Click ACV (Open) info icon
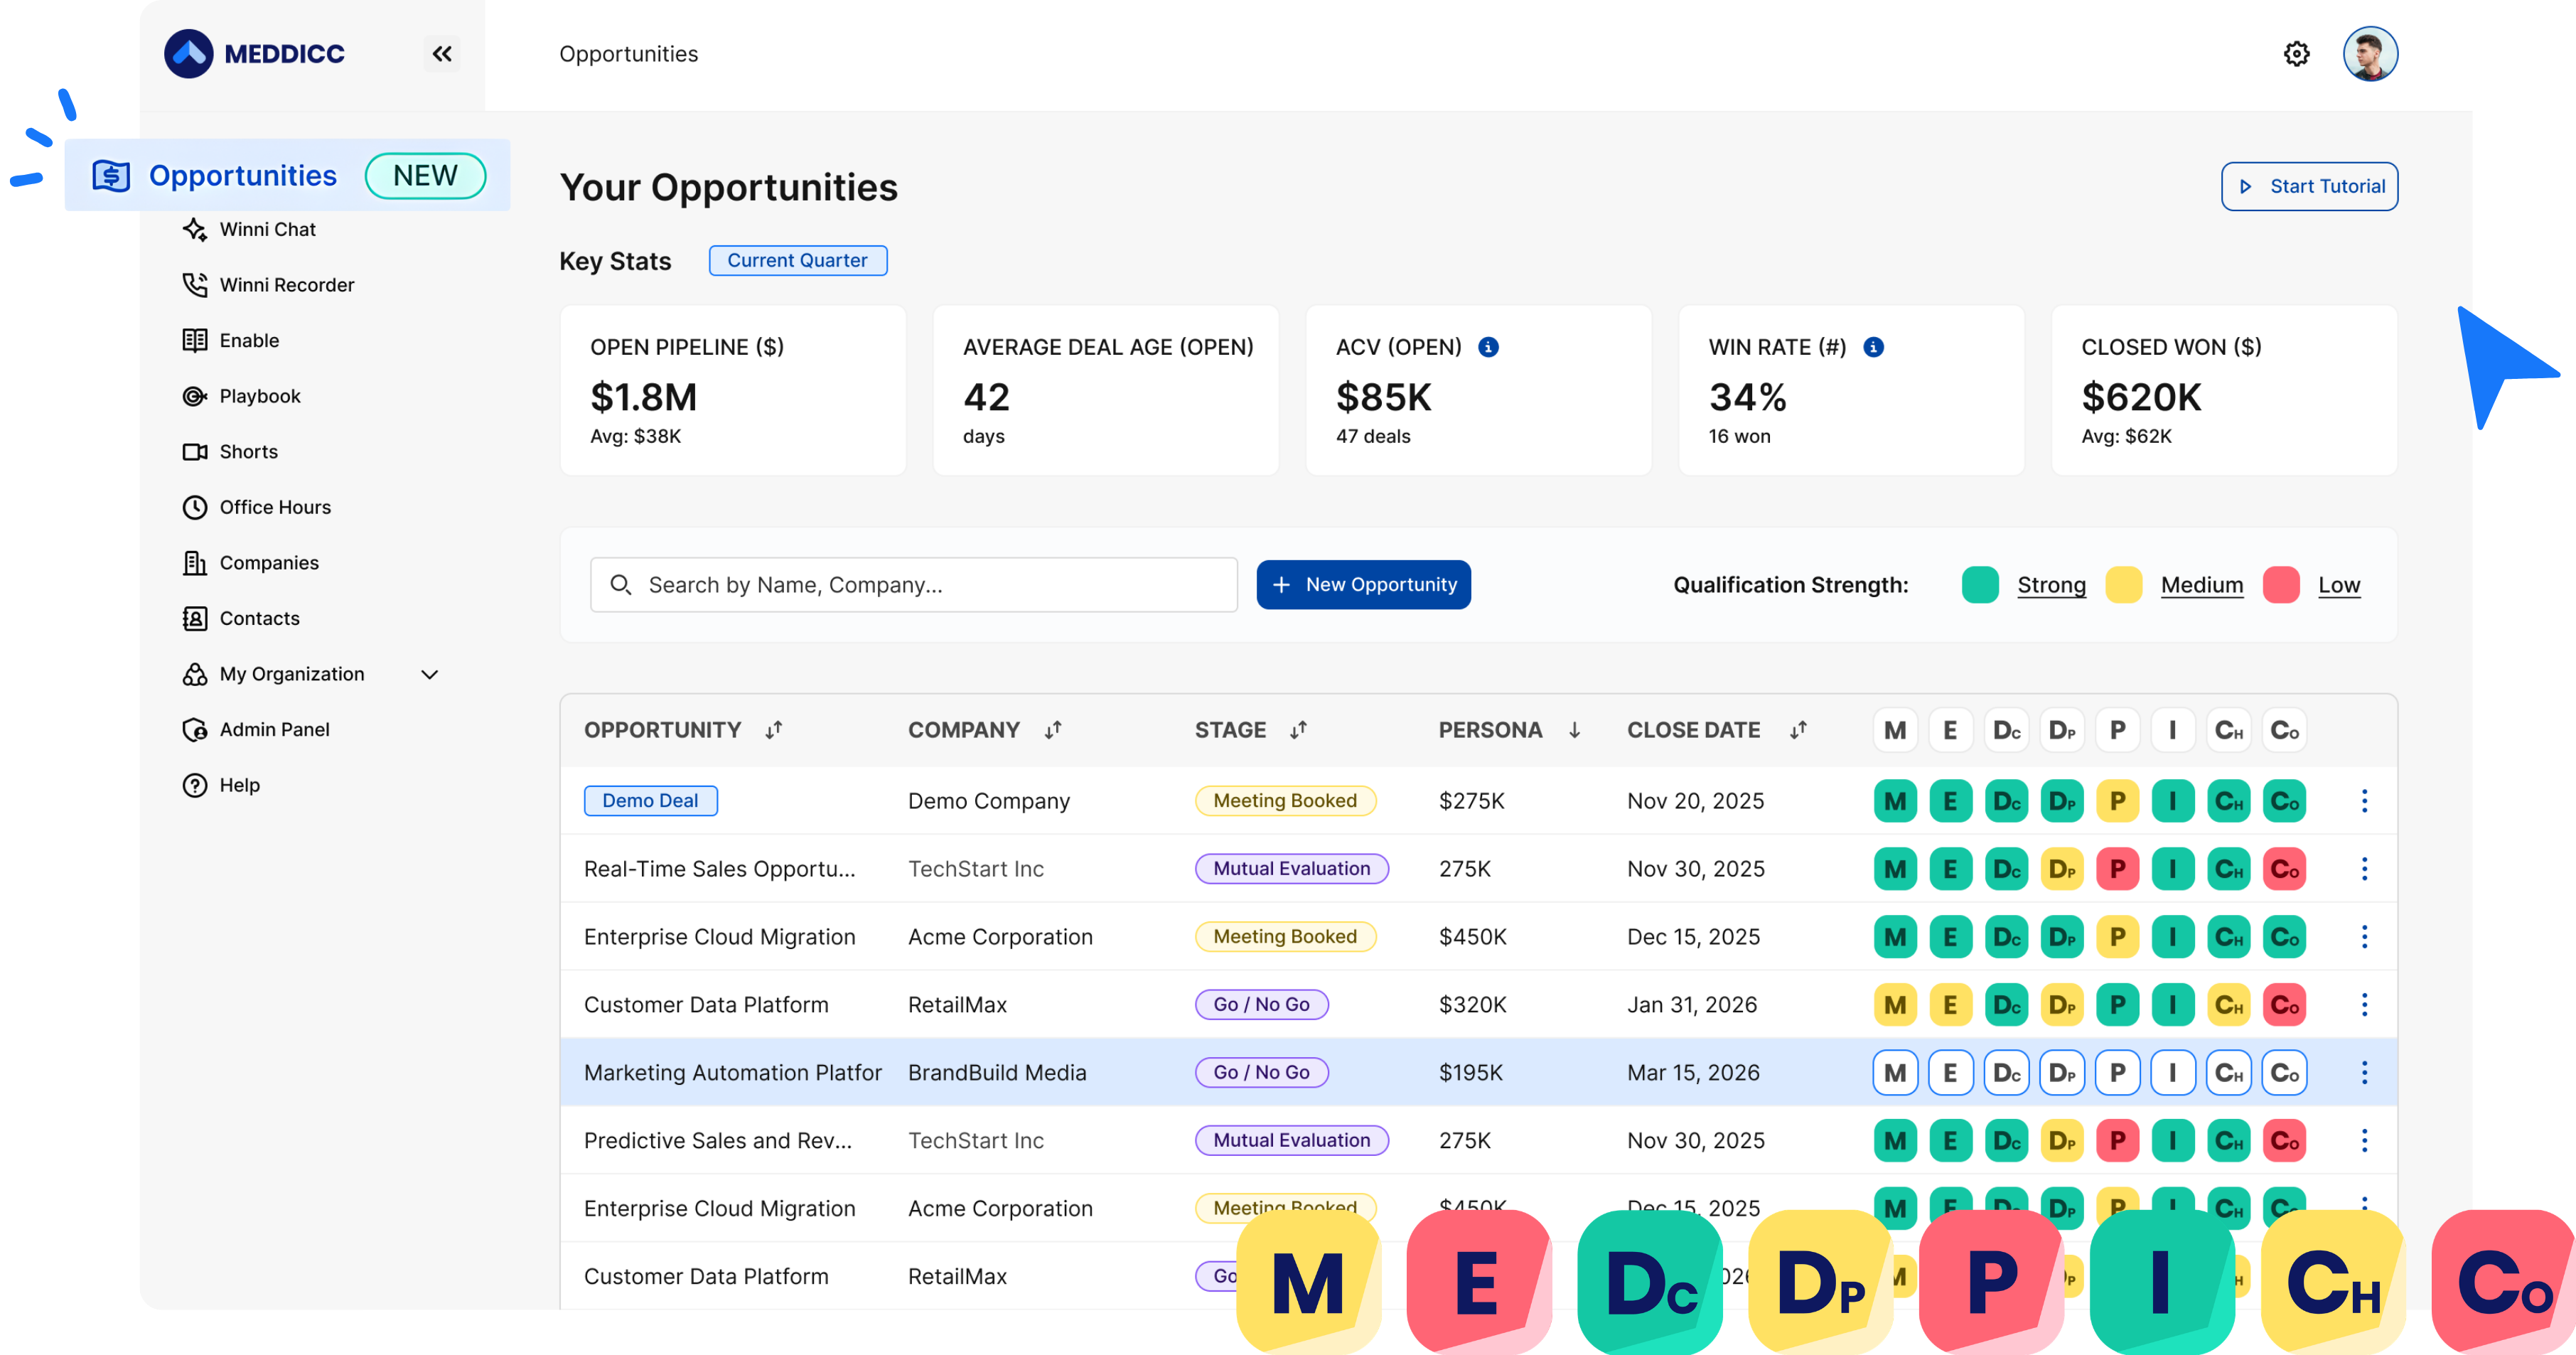The image size is (2576, 1355). (1488, 347)
